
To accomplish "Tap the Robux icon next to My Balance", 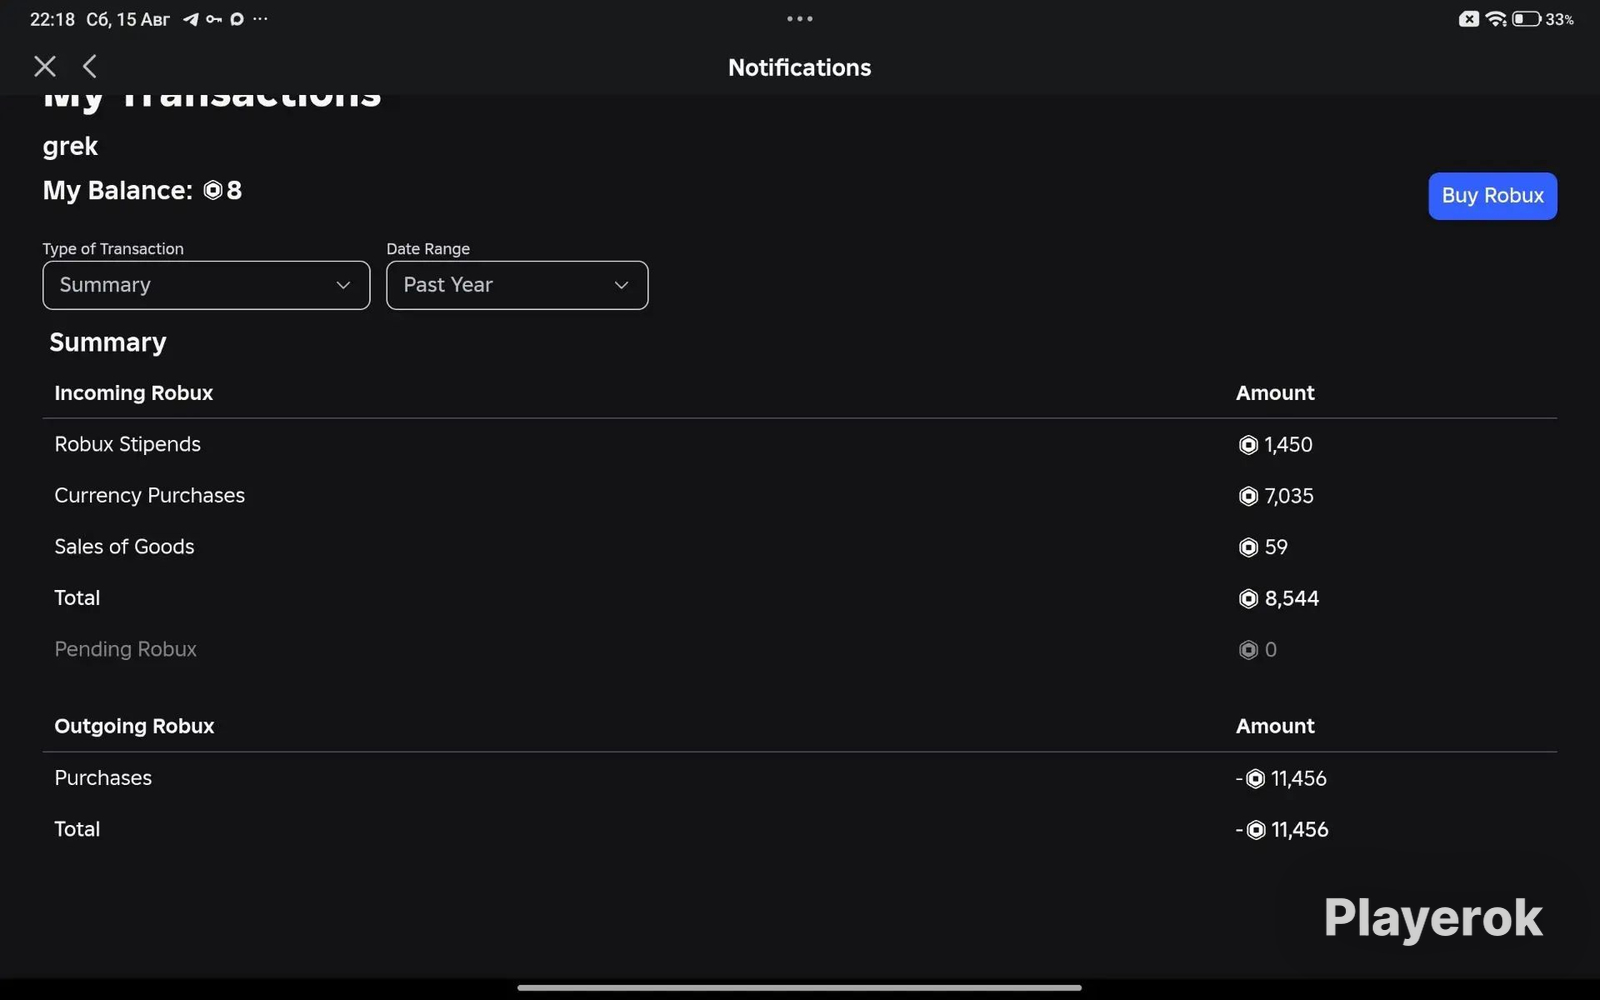I will [212, 190].
